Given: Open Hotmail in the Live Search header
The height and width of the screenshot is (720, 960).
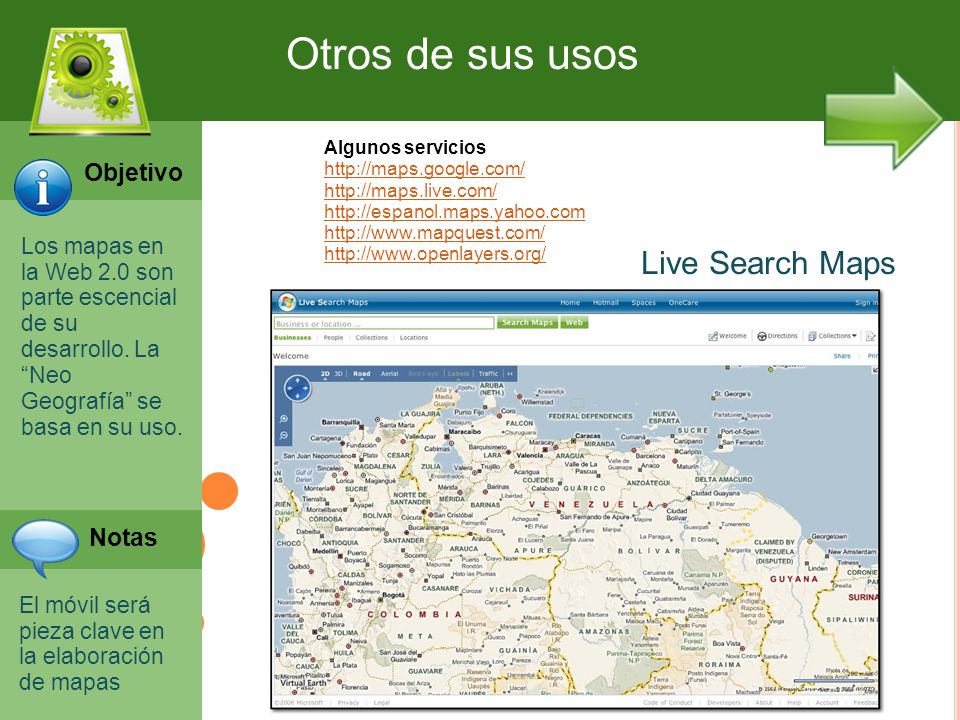Looking at the screenshot, I should coord(606,302).
